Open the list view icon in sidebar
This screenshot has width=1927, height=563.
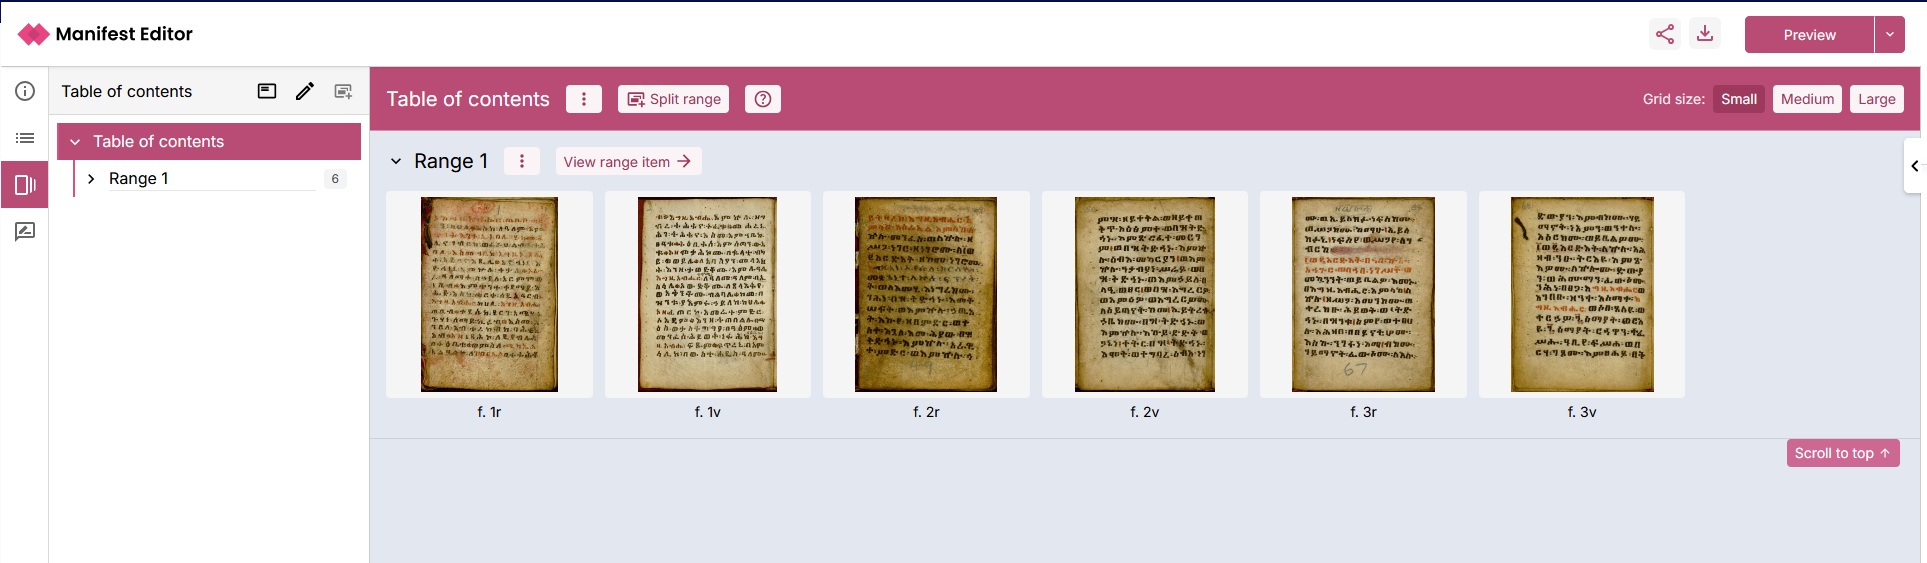coord(25,138)
